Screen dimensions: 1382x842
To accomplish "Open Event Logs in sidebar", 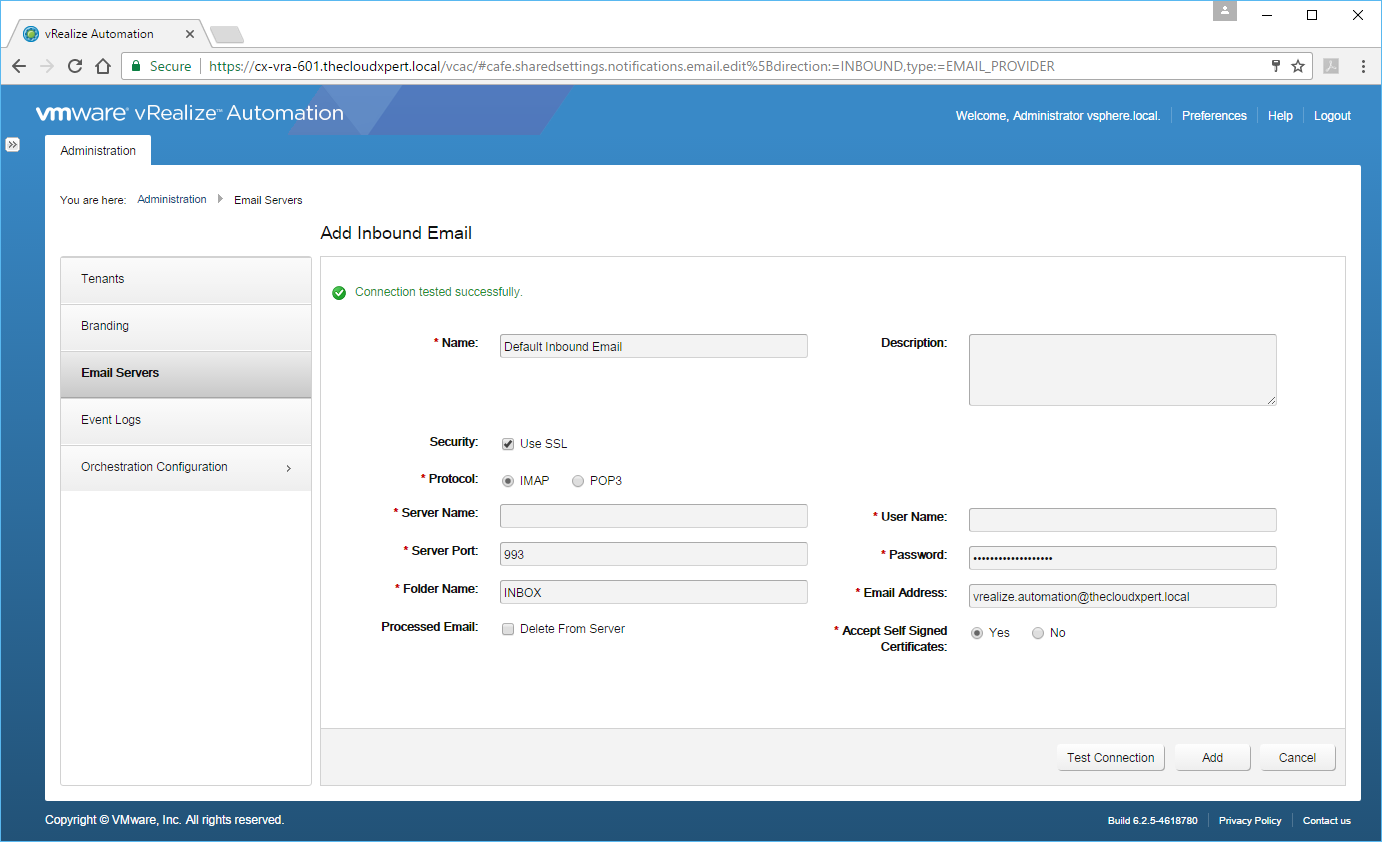I will (186, 420).
